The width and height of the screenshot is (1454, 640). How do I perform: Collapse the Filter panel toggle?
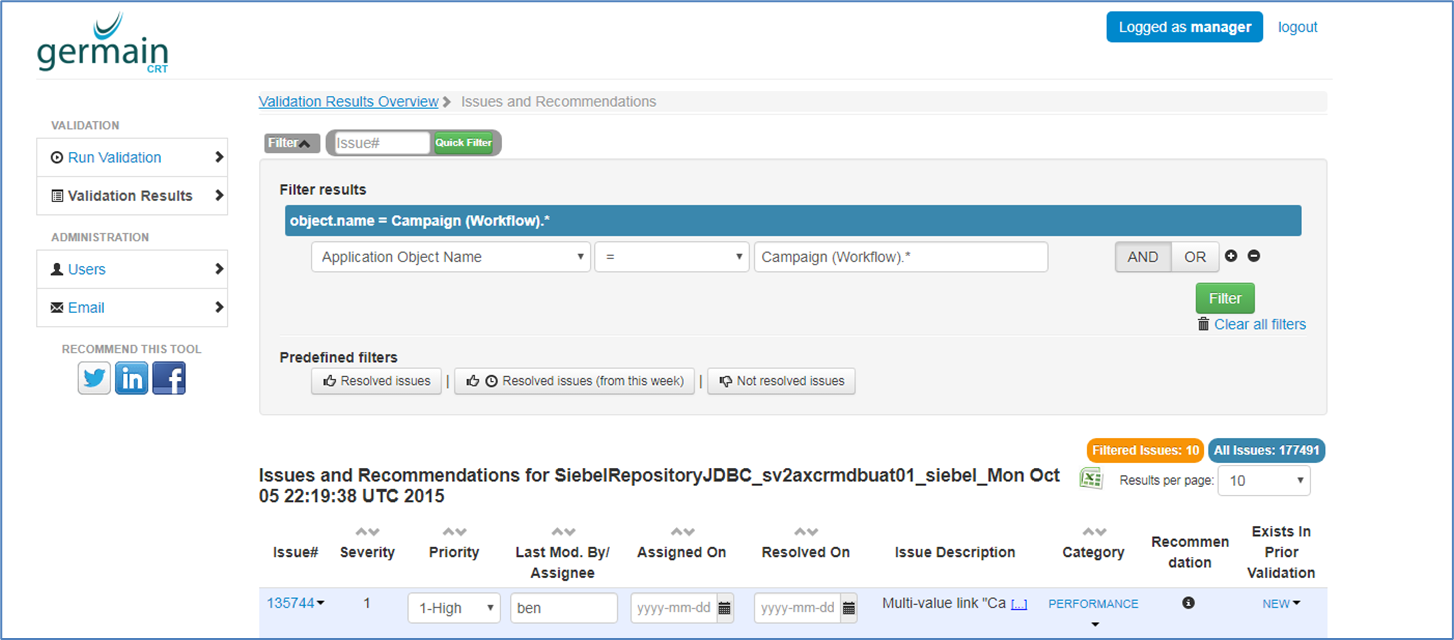pyautogui.click(x=291, y=143)
